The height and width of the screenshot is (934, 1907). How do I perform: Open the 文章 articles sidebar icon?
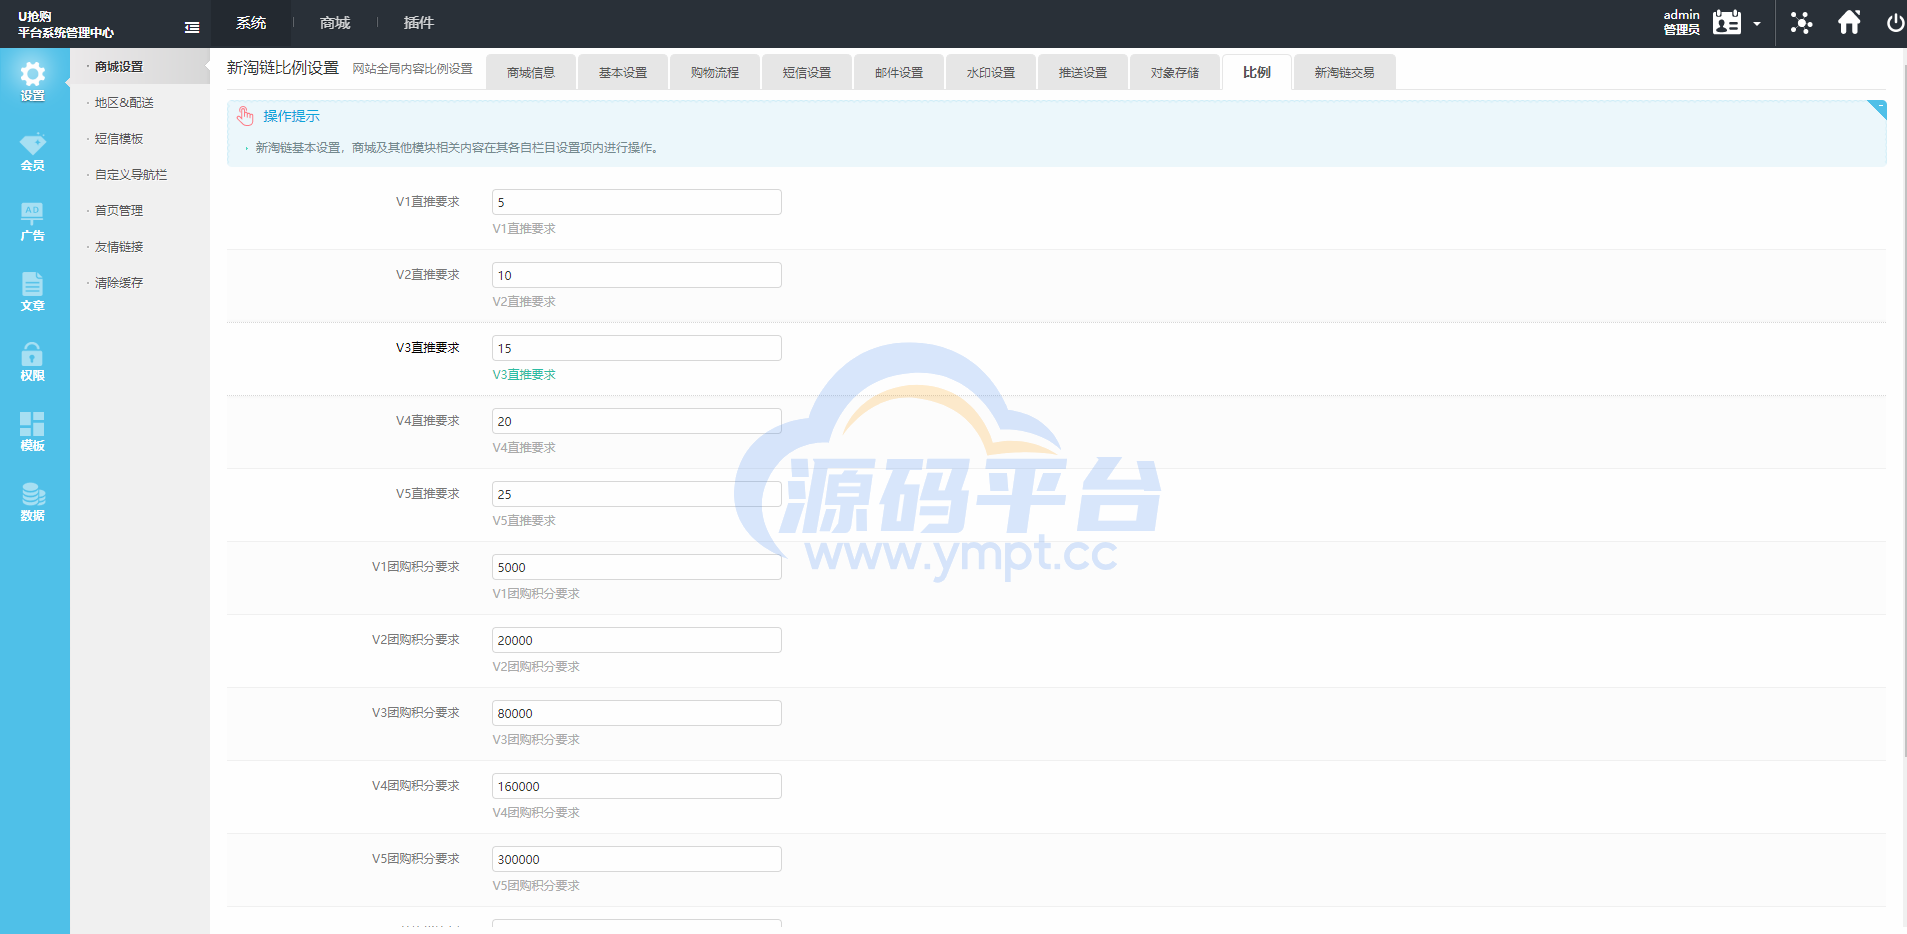click(x=33, y=292)
